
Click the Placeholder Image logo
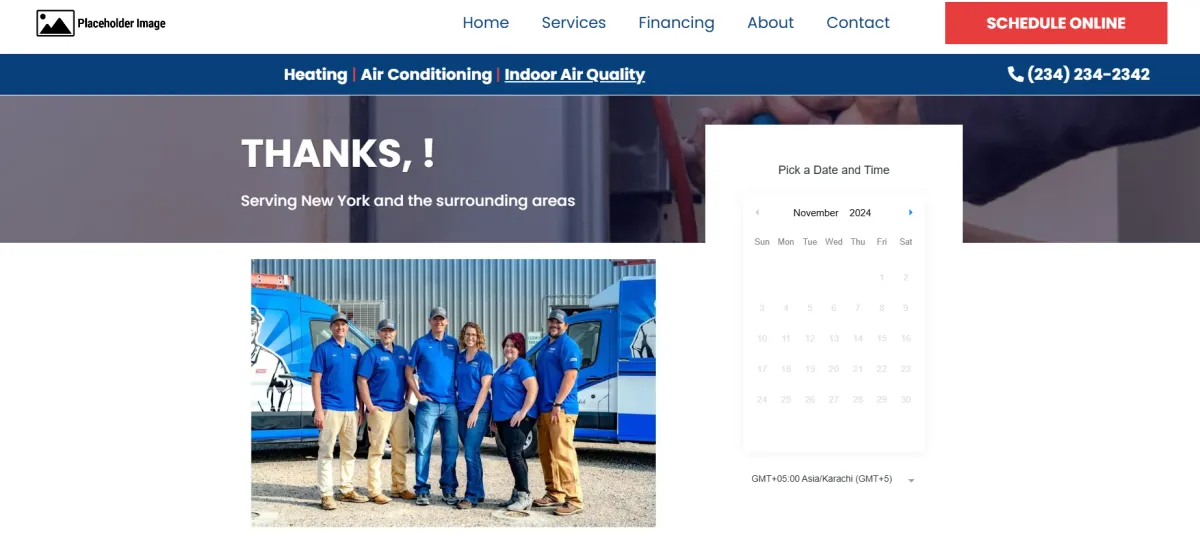pos(101,23)
